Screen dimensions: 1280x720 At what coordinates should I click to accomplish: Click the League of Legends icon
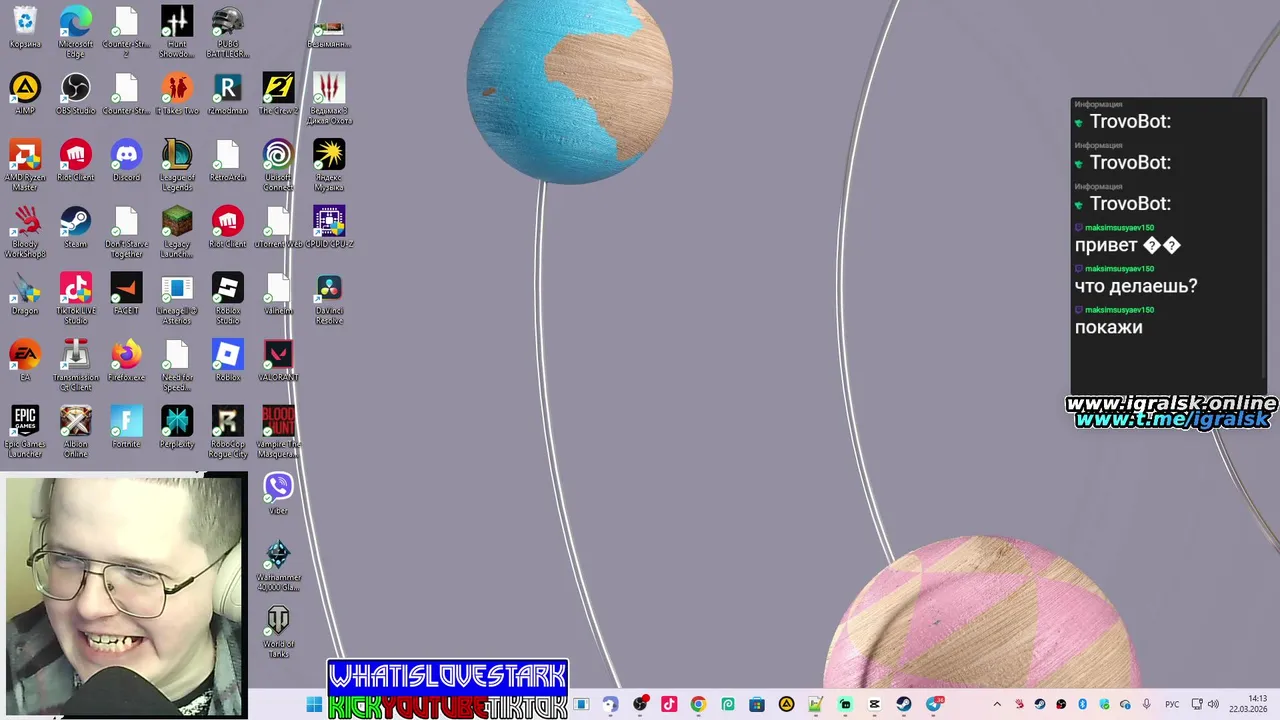(177, 165)
